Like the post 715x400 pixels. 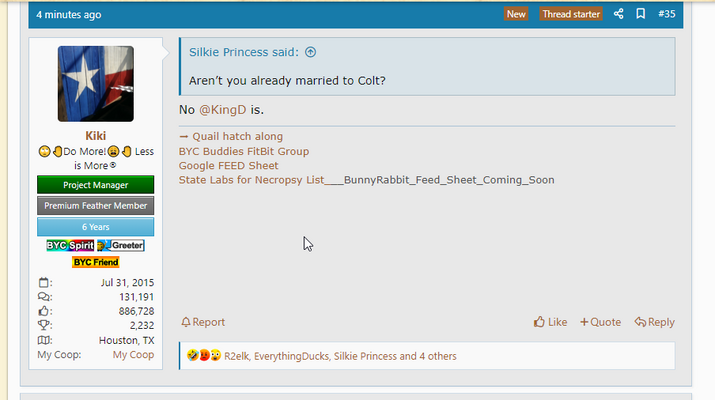(550, 322)
